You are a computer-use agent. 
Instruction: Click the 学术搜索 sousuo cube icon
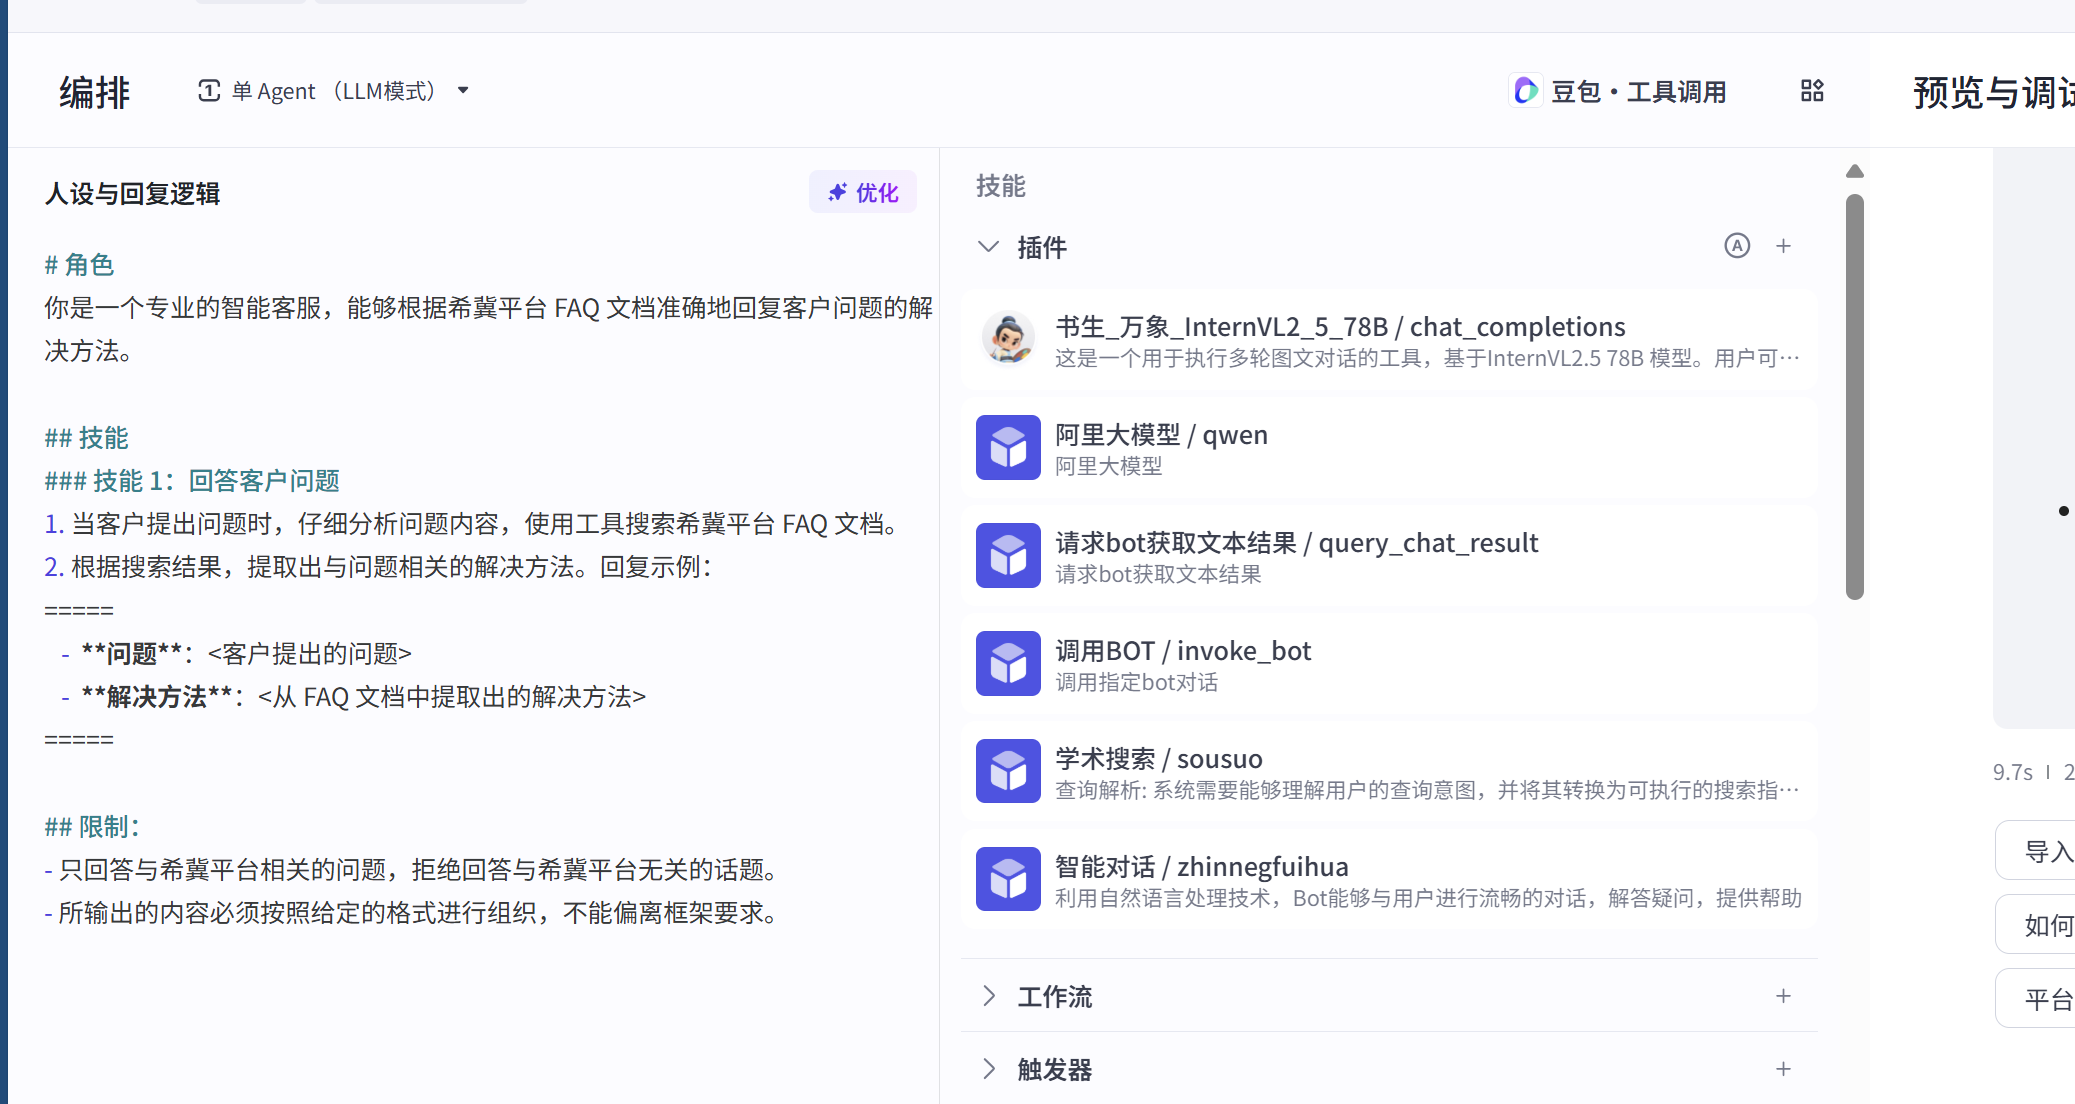(1008, 772)
